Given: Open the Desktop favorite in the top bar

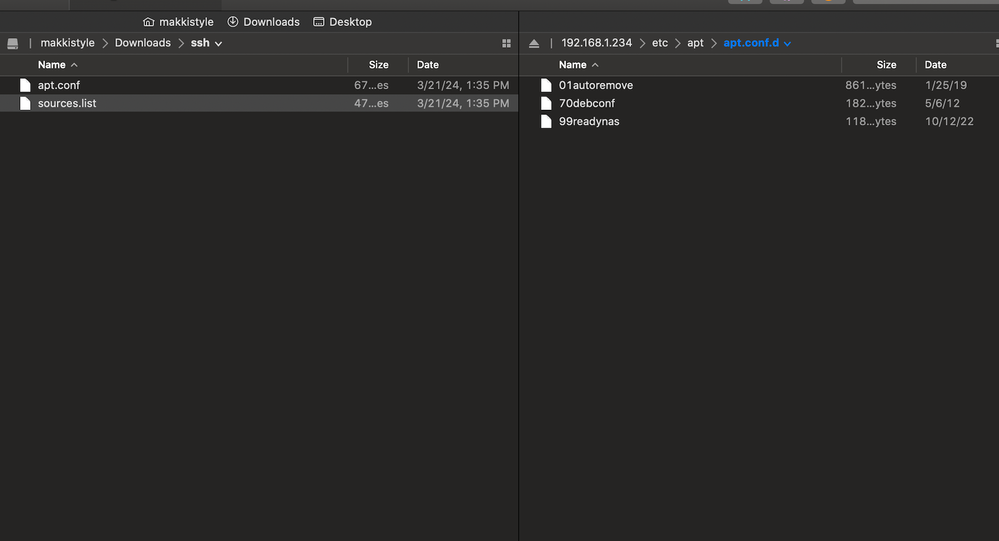Looking at the screenshot, I should (x=342, y=22).
